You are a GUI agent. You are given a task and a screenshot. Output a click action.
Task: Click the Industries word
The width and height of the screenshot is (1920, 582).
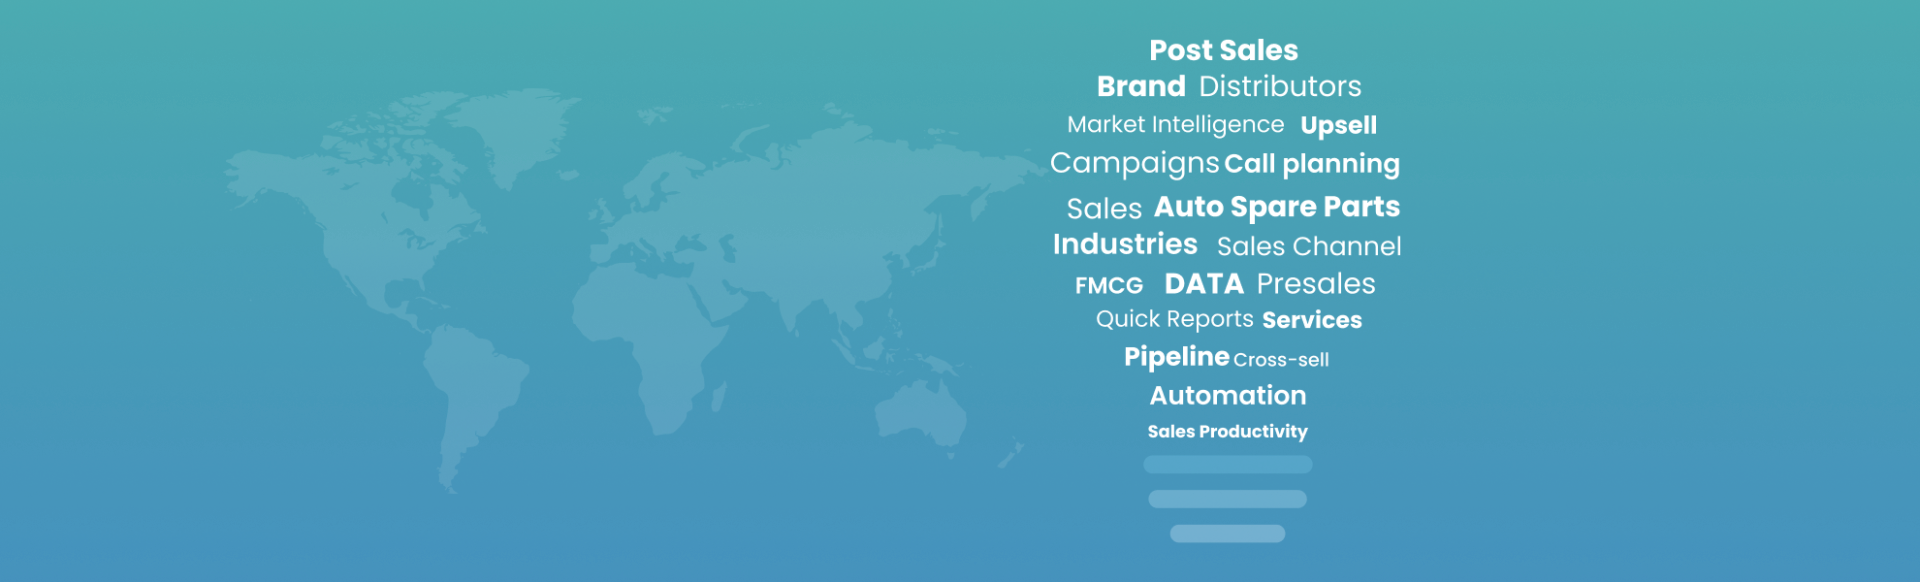[x=1125, y=244]
